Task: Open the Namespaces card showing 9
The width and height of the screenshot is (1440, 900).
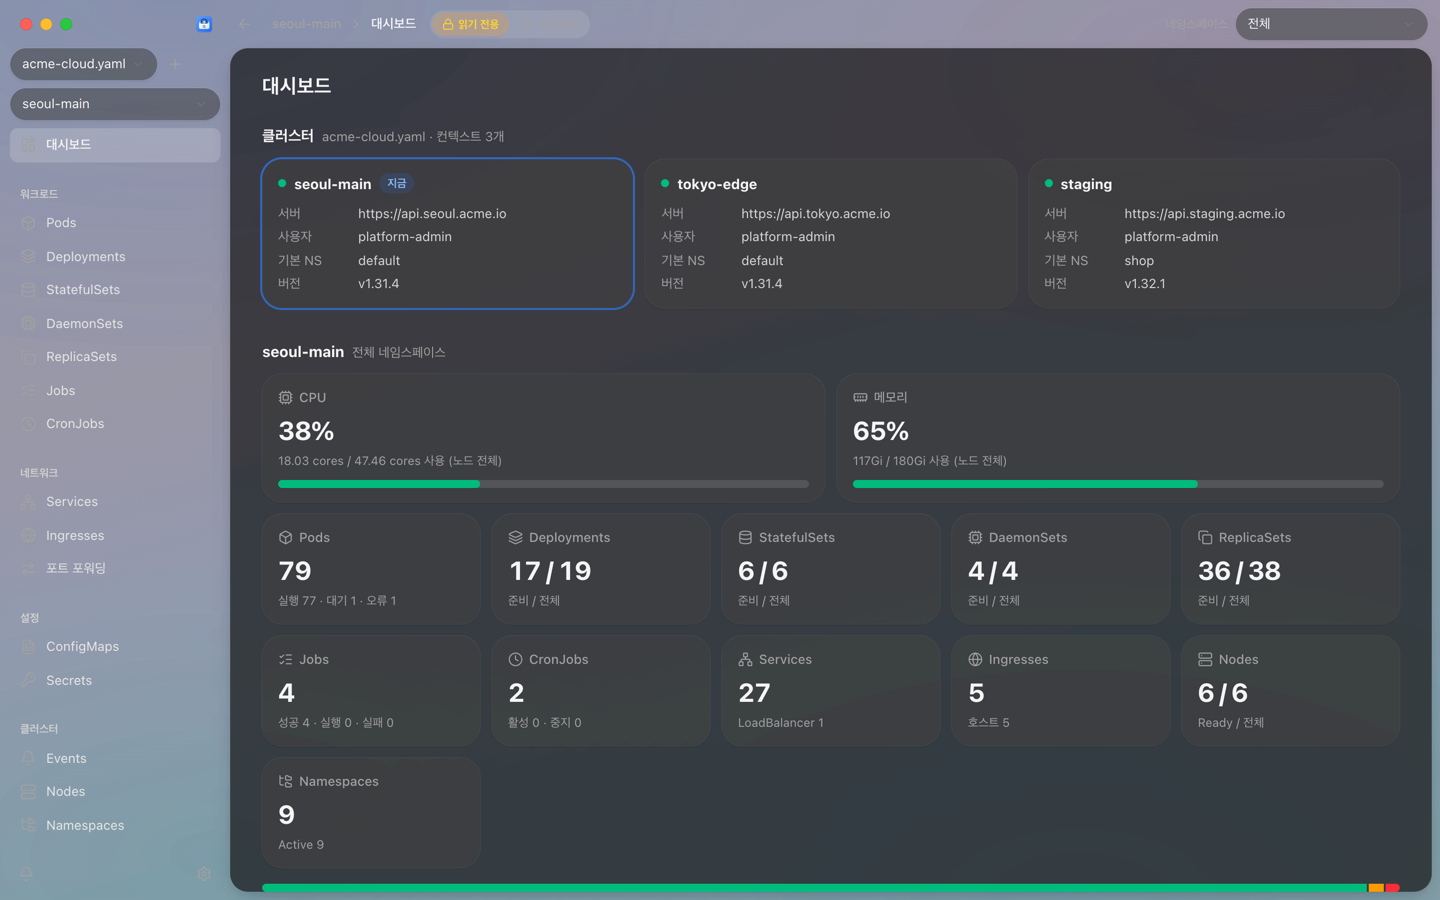Action: (371, 813)
